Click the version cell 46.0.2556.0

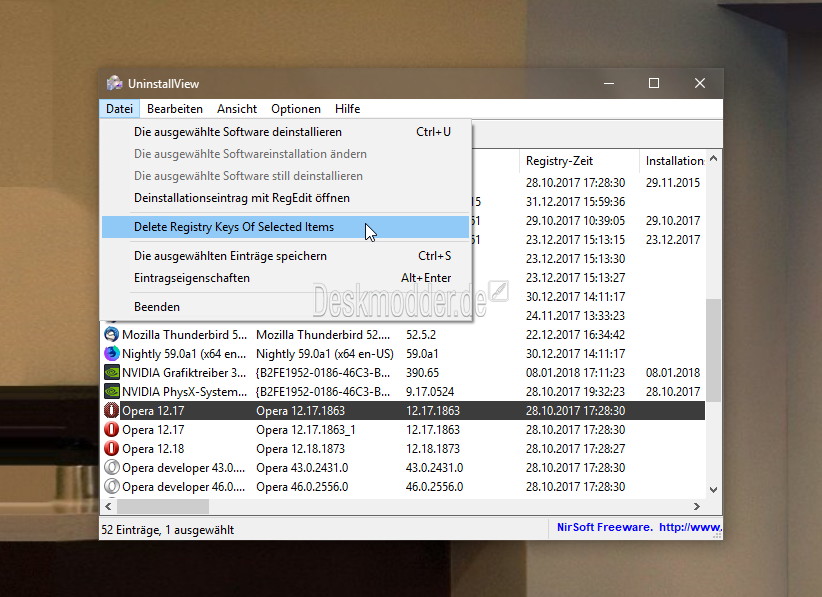pyautogui.click(x=434, y=486)
